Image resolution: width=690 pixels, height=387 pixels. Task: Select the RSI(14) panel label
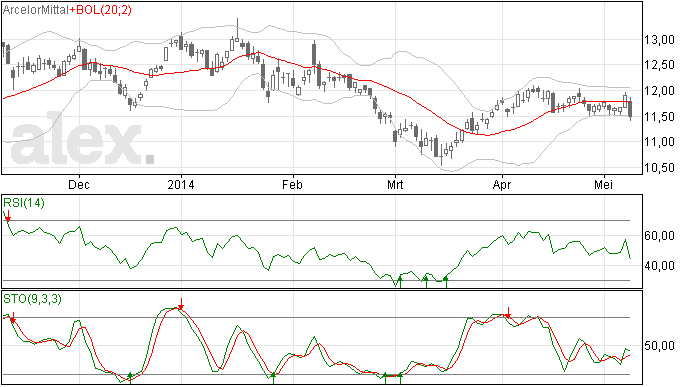24,203
